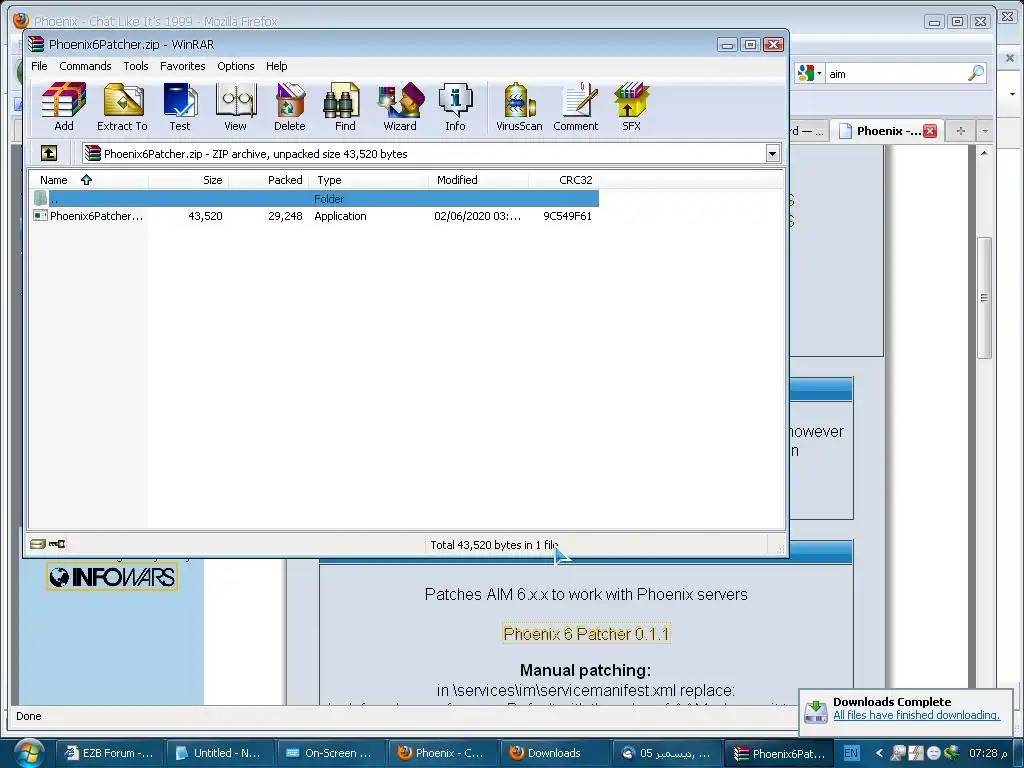Click the Find binoculars icon
Image resolution: width=1024 pixels, height=768 pixels.
tap(344, 106)
